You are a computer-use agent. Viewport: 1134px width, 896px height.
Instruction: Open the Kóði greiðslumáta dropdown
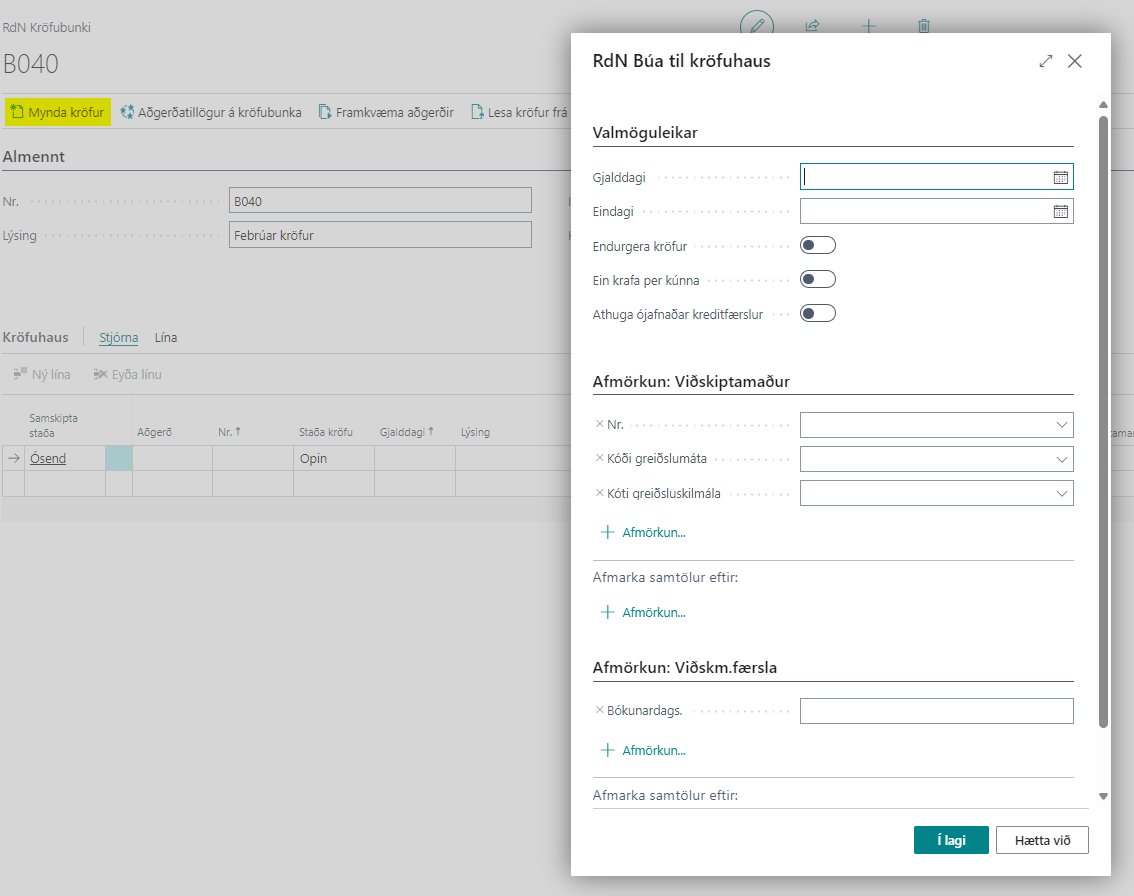click(x=1061, y=460)
